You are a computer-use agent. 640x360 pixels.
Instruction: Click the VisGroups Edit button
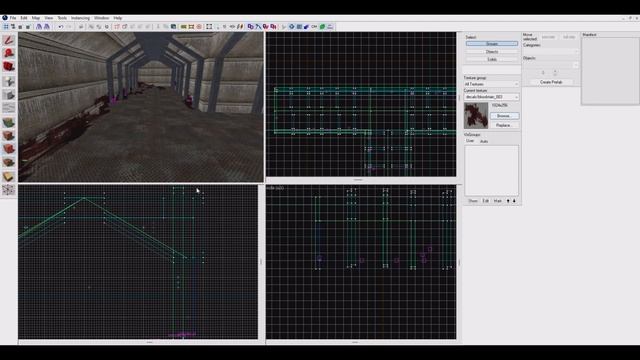[486, 201]
